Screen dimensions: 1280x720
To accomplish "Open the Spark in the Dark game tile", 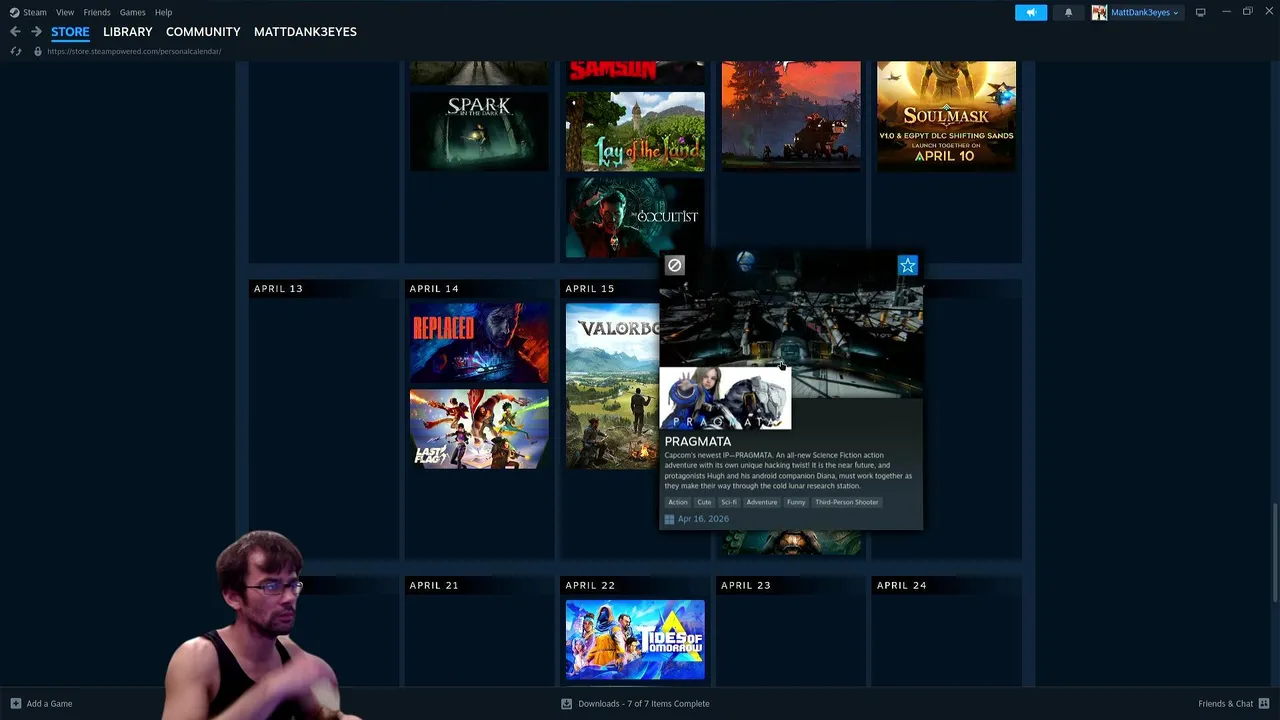I will [x=479, y=131].
